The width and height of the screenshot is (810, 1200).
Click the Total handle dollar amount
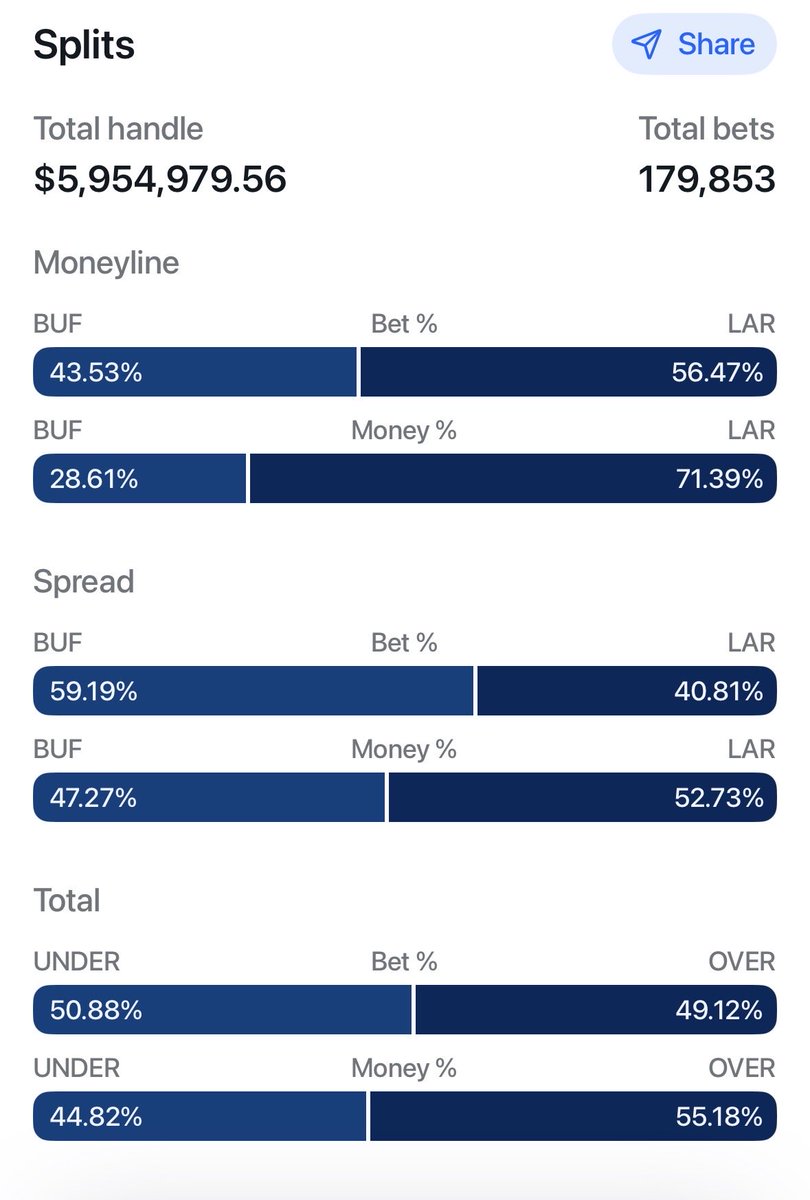pyautogui.click(x=160, y=179)
